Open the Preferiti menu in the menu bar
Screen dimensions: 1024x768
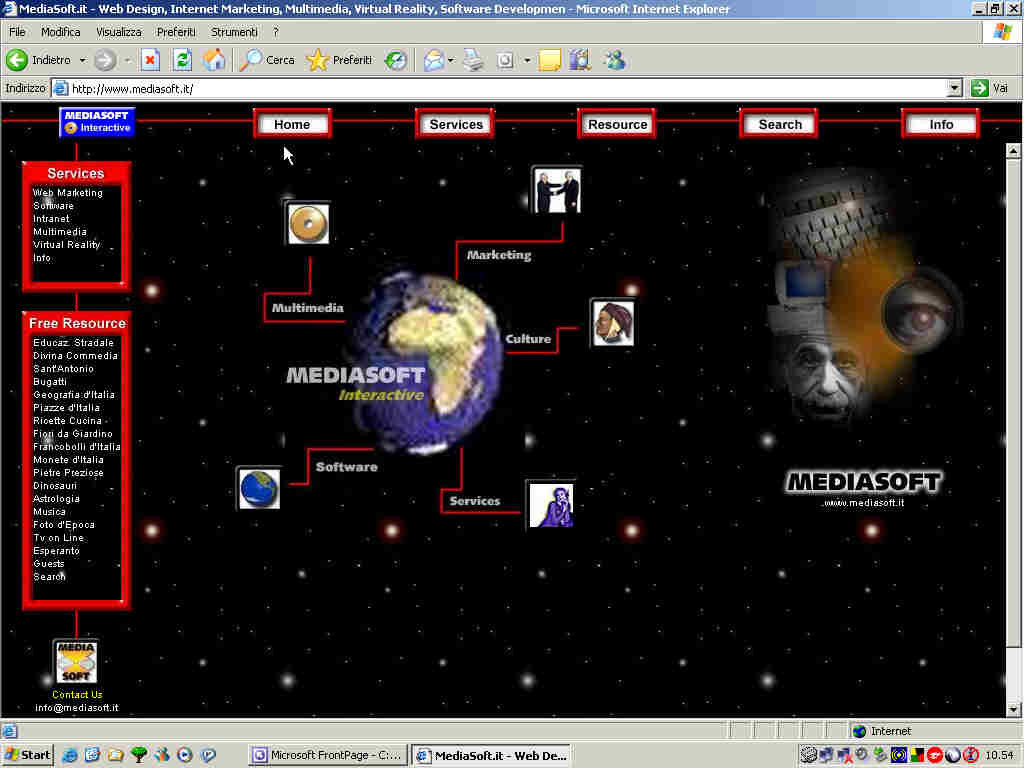coord(176,32)
